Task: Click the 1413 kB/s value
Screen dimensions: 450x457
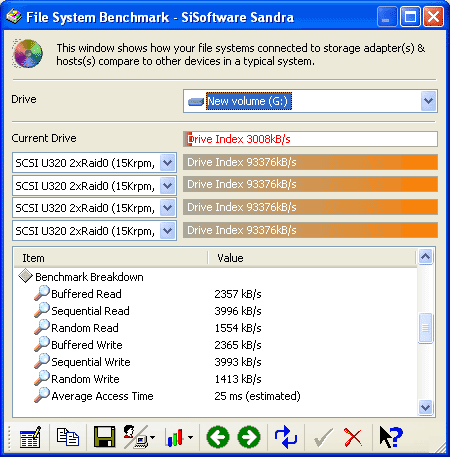Action: pos(238,379)
